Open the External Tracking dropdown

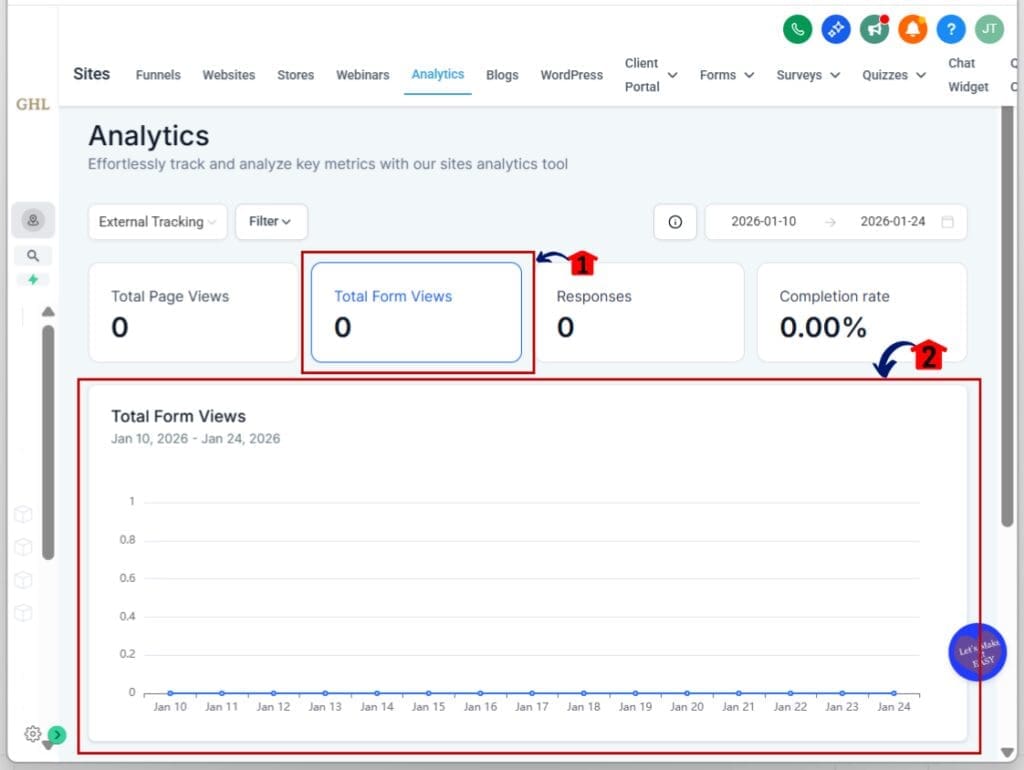[156, 222]
